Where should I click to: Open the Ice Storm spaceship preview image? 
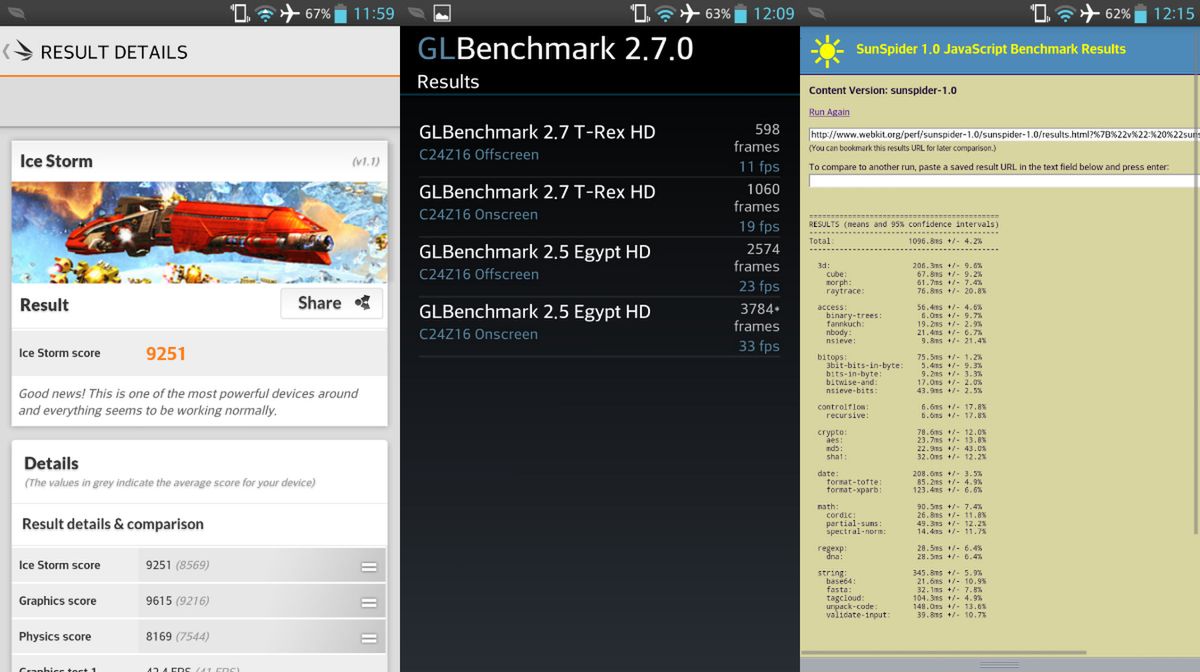[x=199, y=232]
